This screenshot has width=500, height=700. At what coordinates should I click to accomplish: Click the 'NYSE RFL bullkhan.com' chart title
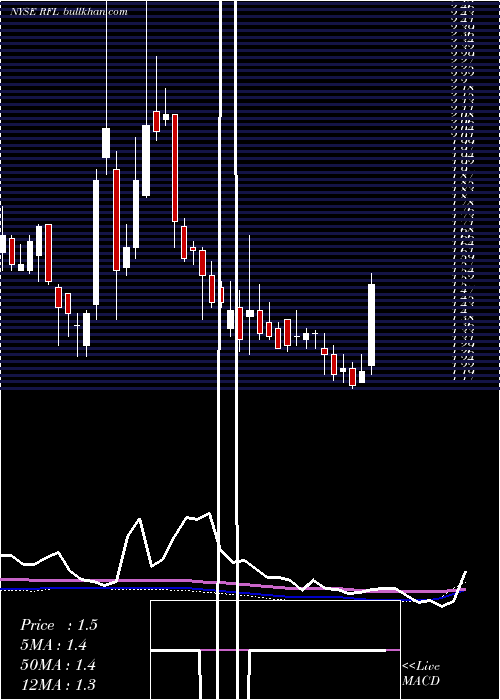[69, 12]
